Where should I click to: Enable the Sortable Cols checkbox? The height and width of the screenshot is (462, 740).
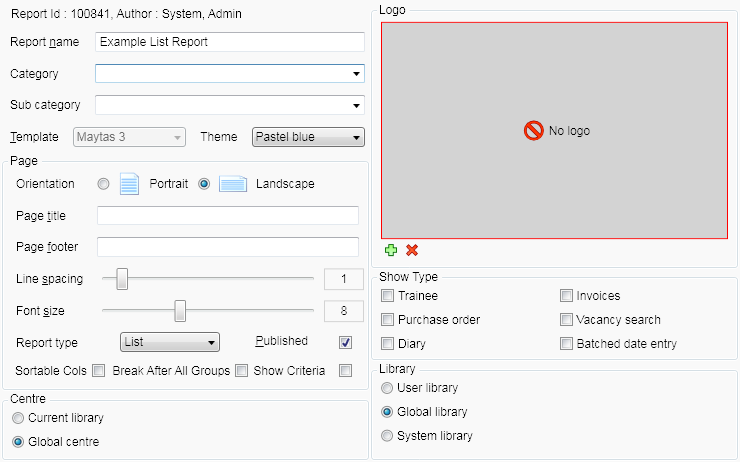tap(99, 371)
